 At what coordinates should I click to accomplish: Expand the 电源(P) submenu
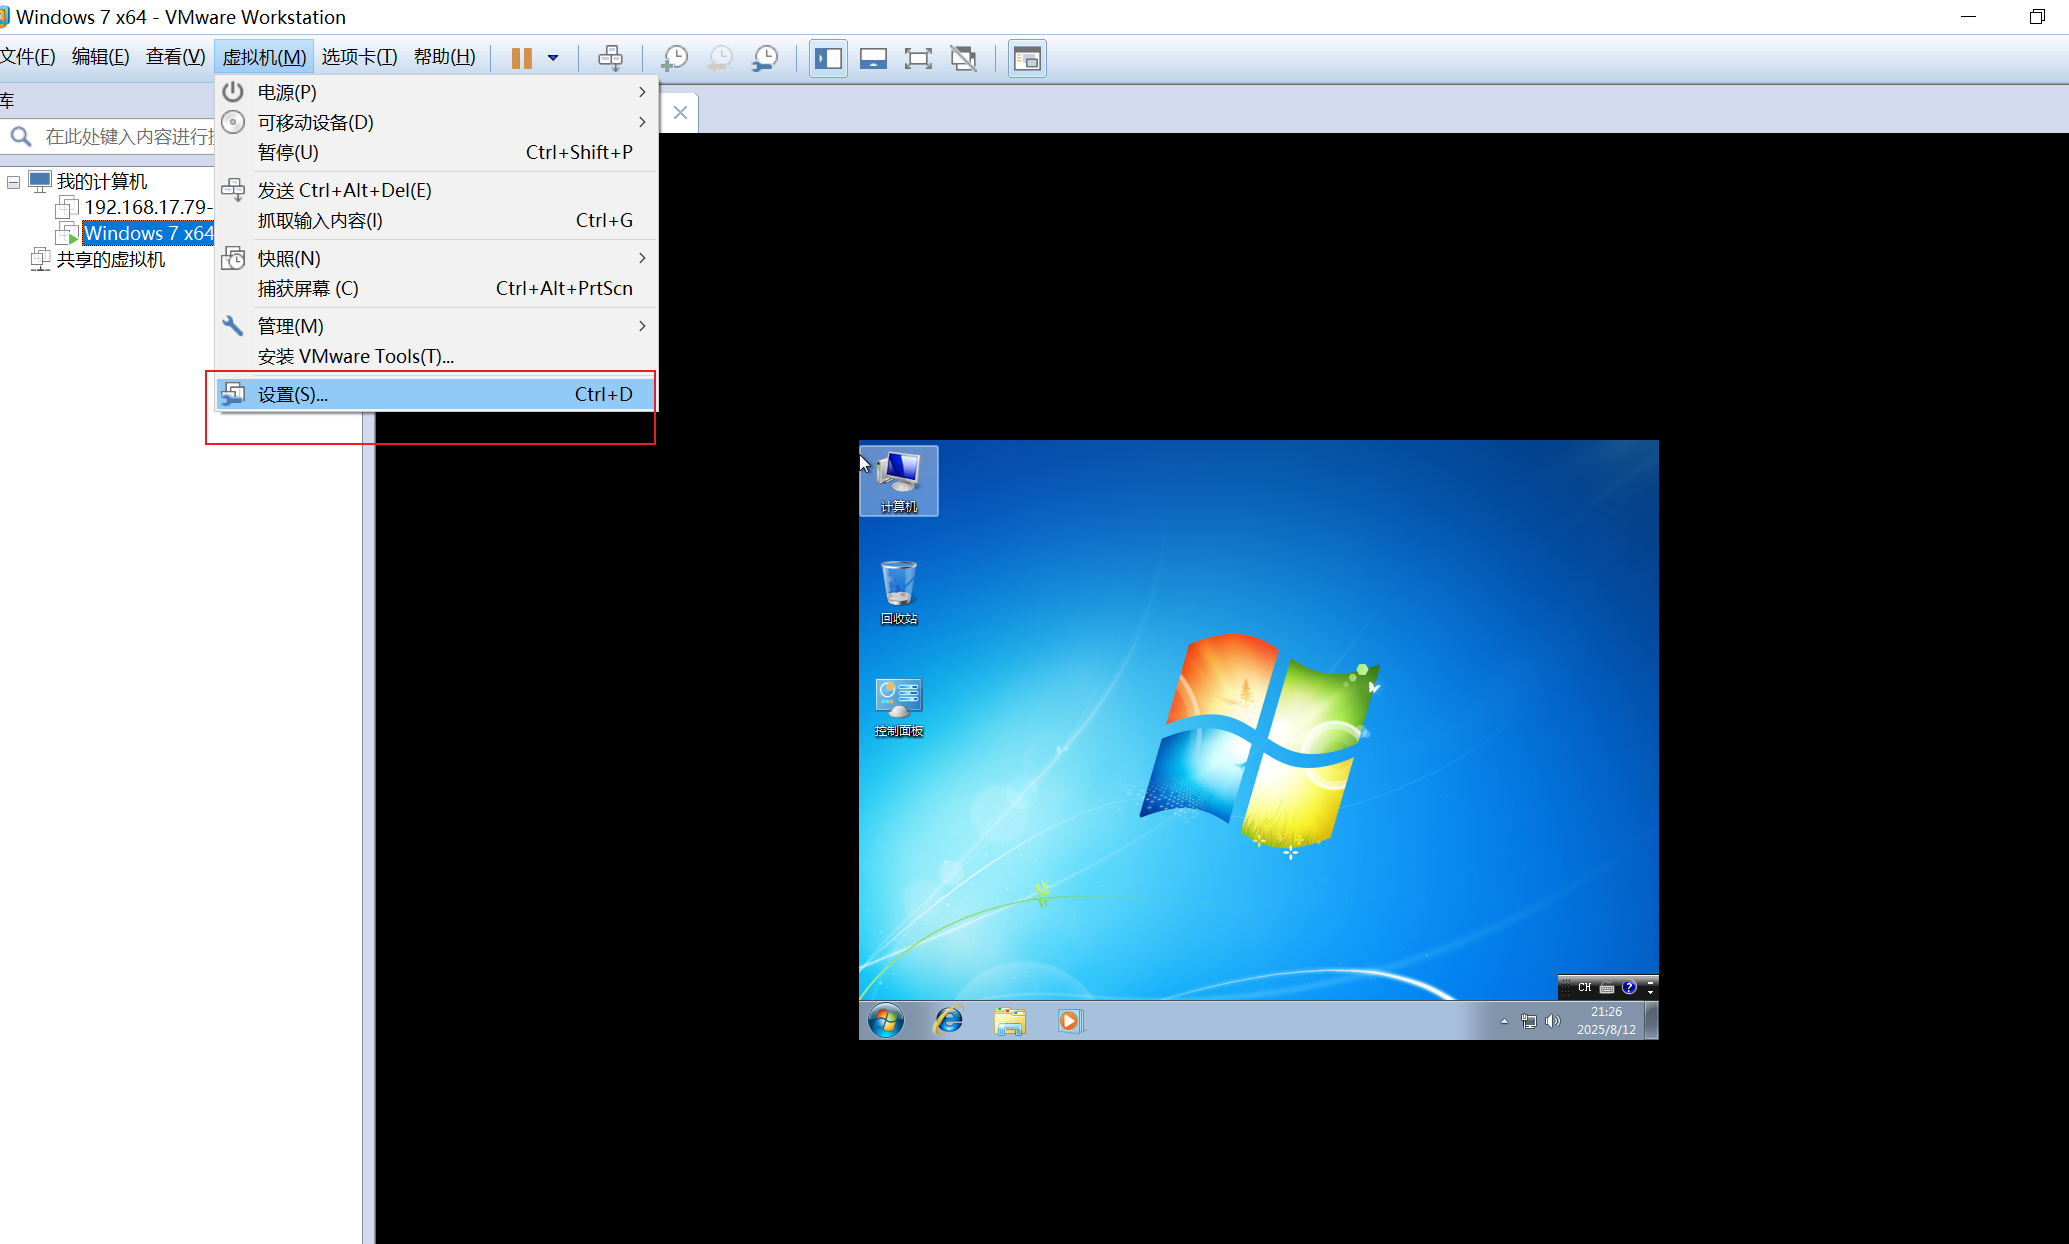(437, 92)
